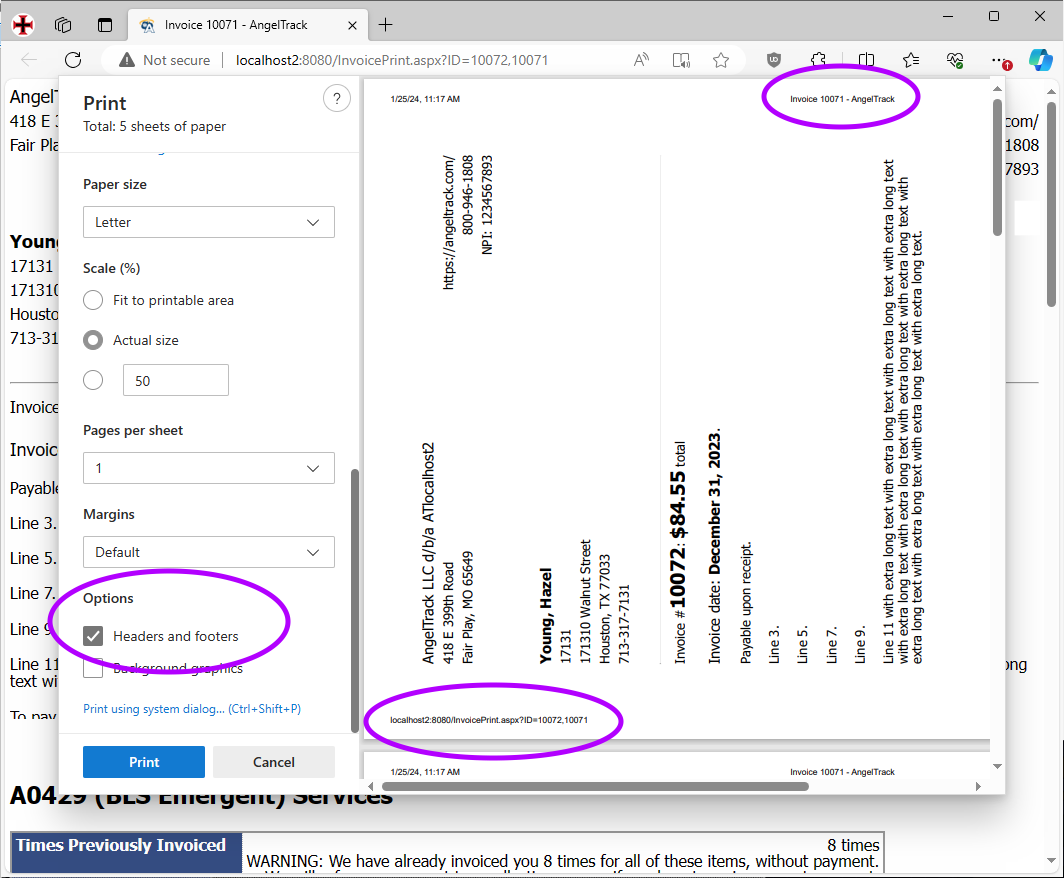The image size is (1064, 878).
Task: Switch to the Invoice 10071 tab
Action: tap(240, 25)
